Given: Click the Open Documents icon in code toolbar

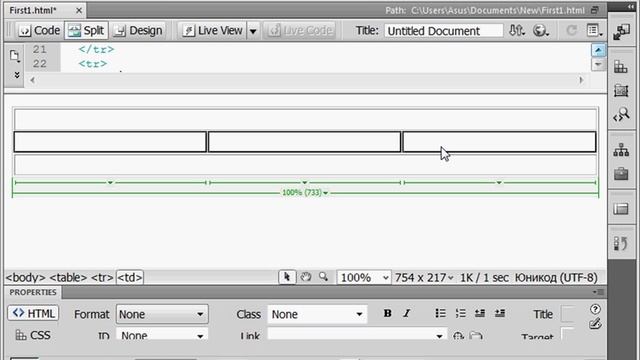Looking at the screenshot, I should [14, 56].
